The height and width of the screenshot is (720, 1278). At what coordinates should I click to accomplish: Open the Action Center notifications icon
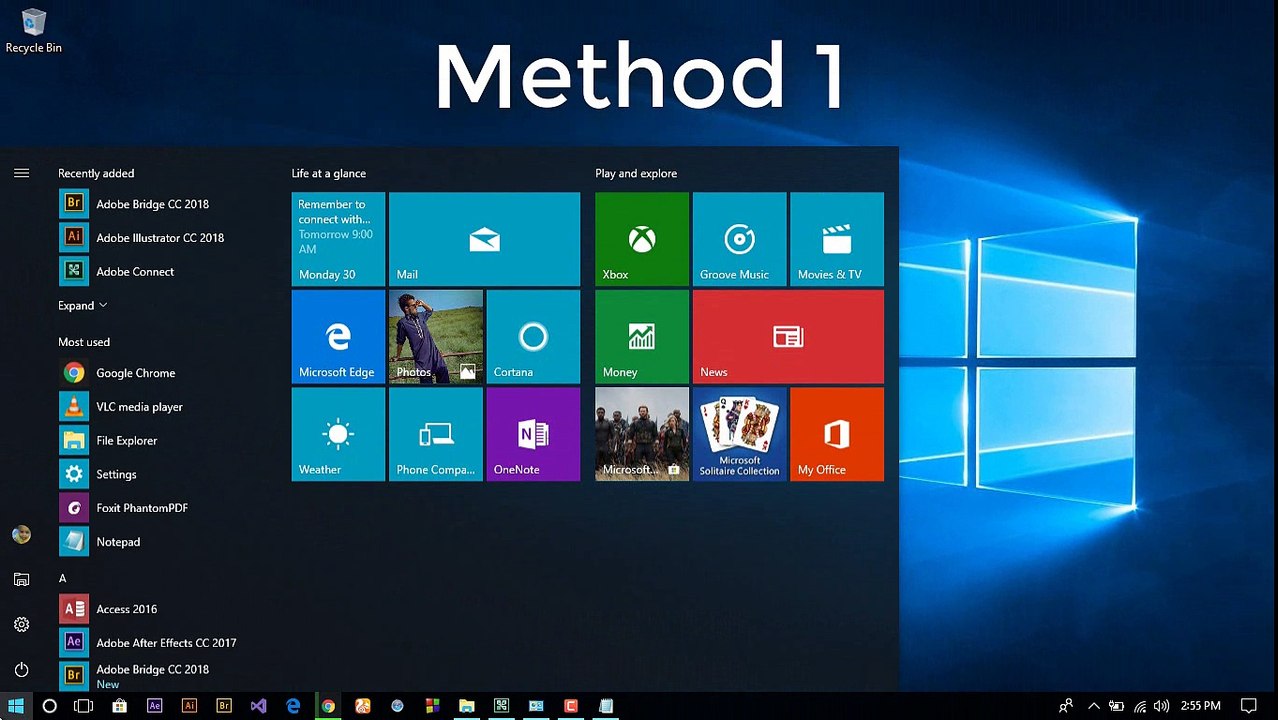[1248, 706]
